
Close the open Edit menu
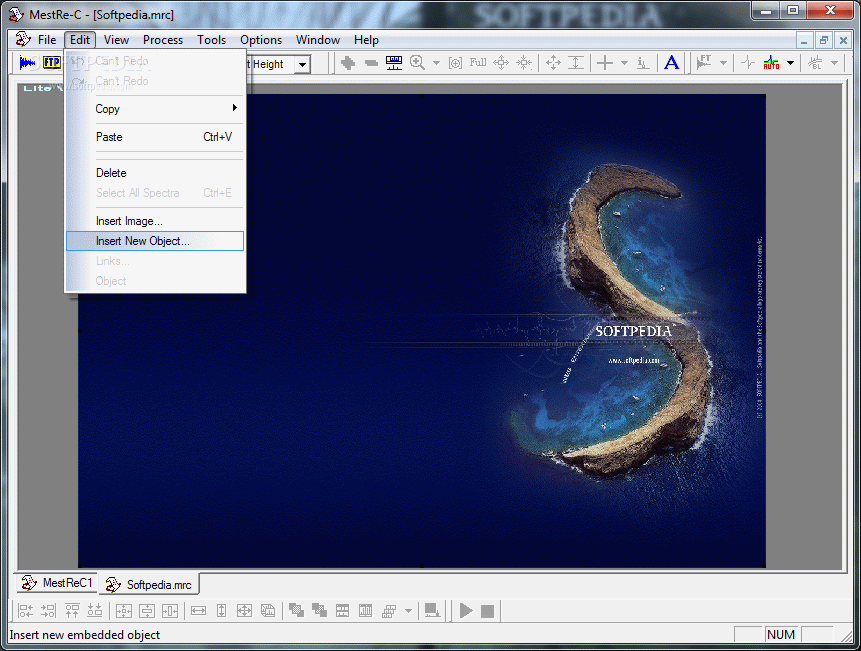(x=80, y=40)
